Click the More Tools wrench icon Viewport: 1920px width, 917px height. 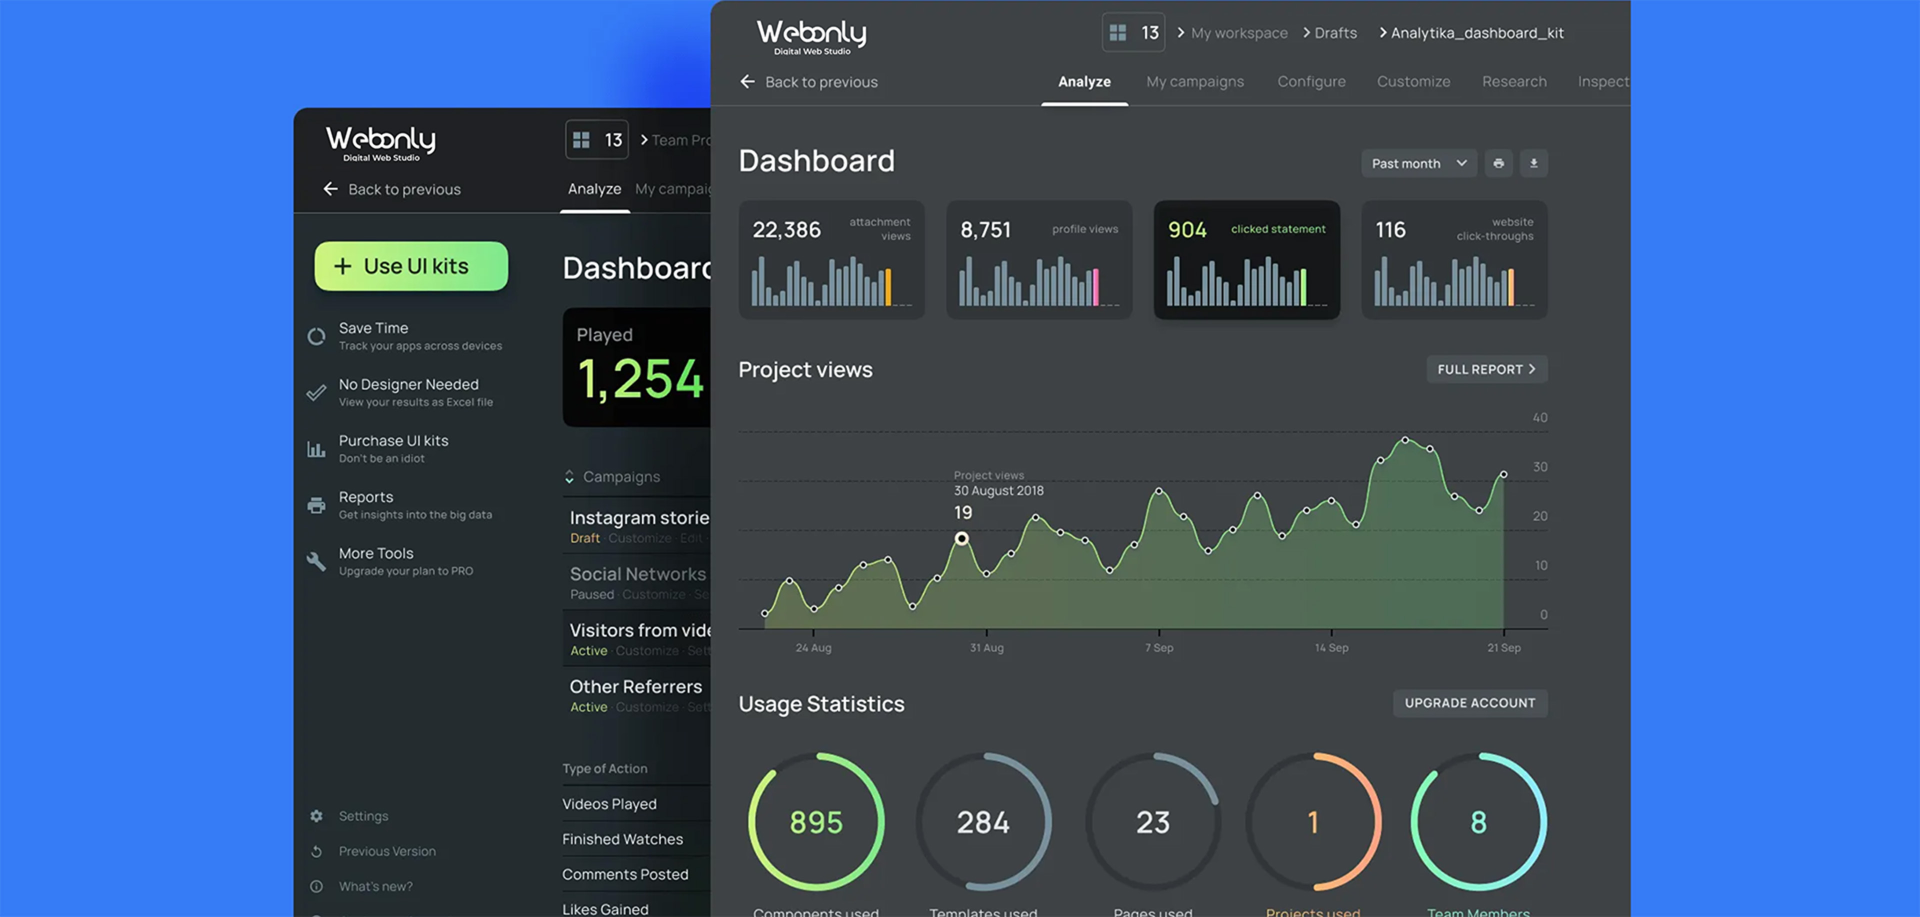tap(317, 561)
